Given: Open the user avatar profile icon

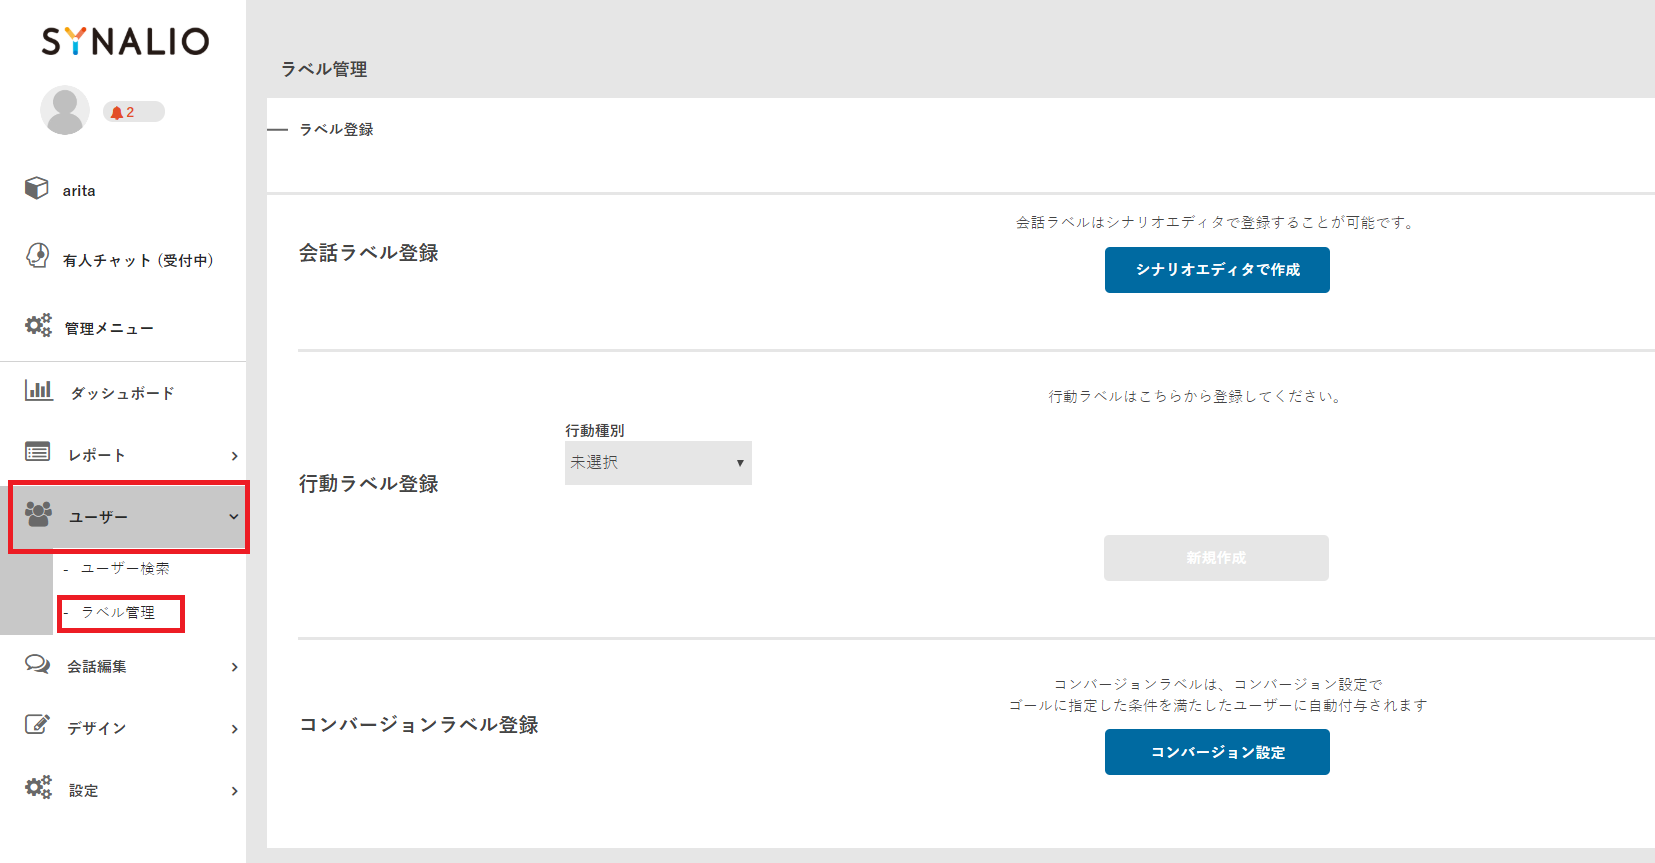Looking at the screenshot, I should pyautogui.click(x=65, y=110).
